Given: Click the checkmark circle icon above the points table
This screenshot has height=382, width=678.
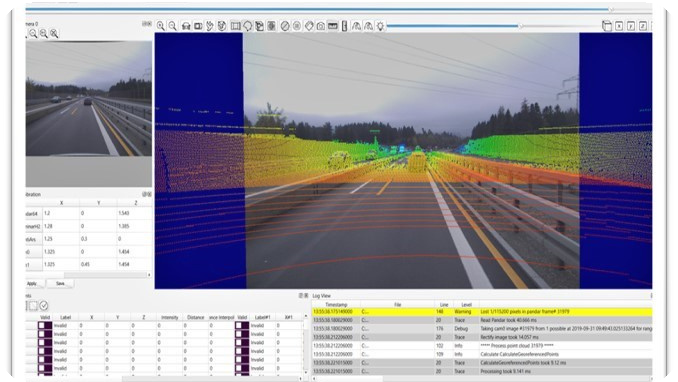Looking at the screenshot, I should (44, 305).
